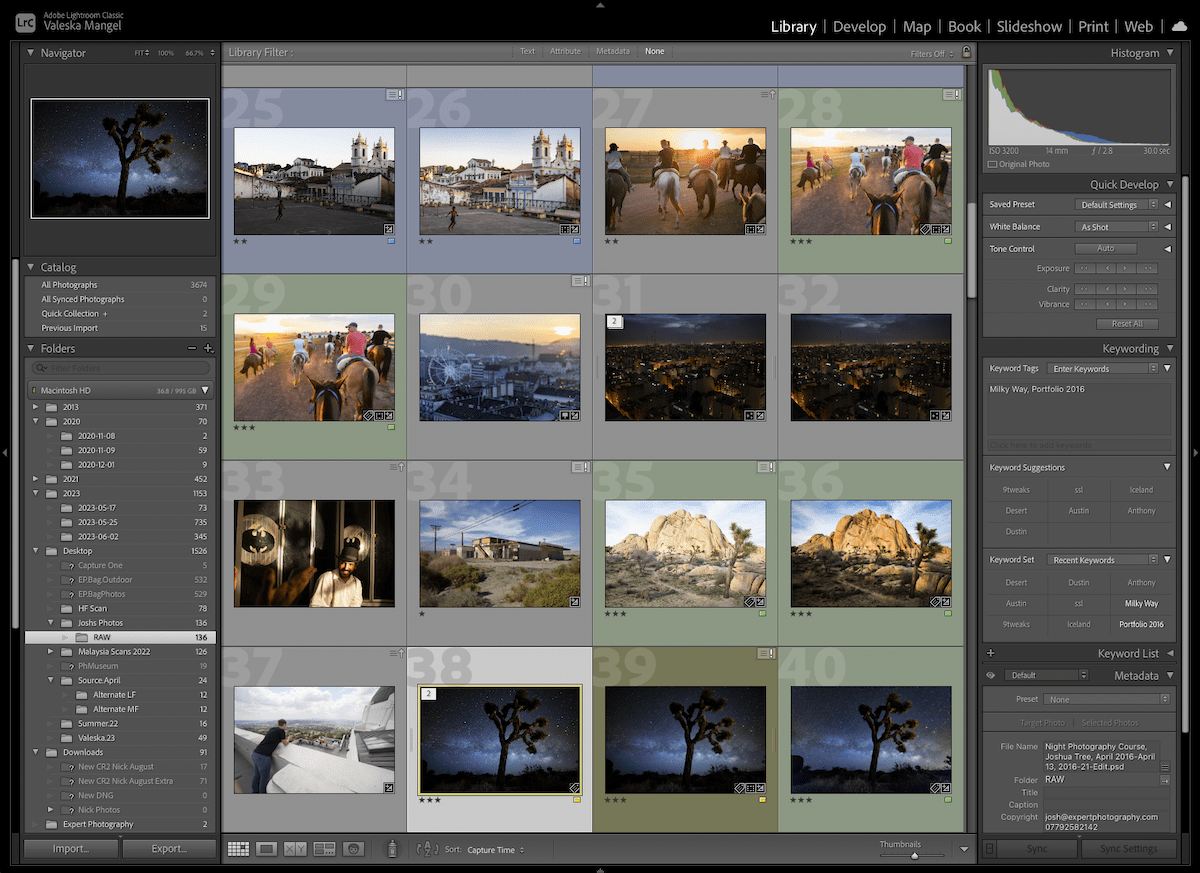Click the plus icon on the Folders panel
This screenshot has height=873, width=1200.
point(210,348)
